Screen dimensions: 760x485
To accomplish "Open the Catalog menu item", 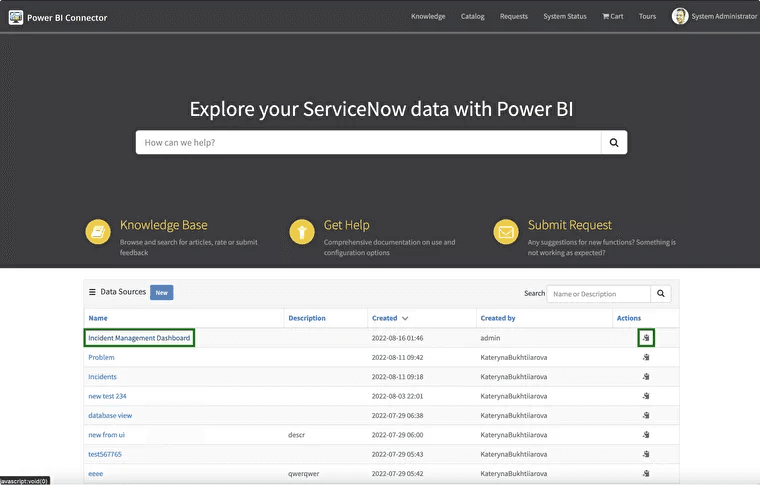I will (x=473, y=17).
